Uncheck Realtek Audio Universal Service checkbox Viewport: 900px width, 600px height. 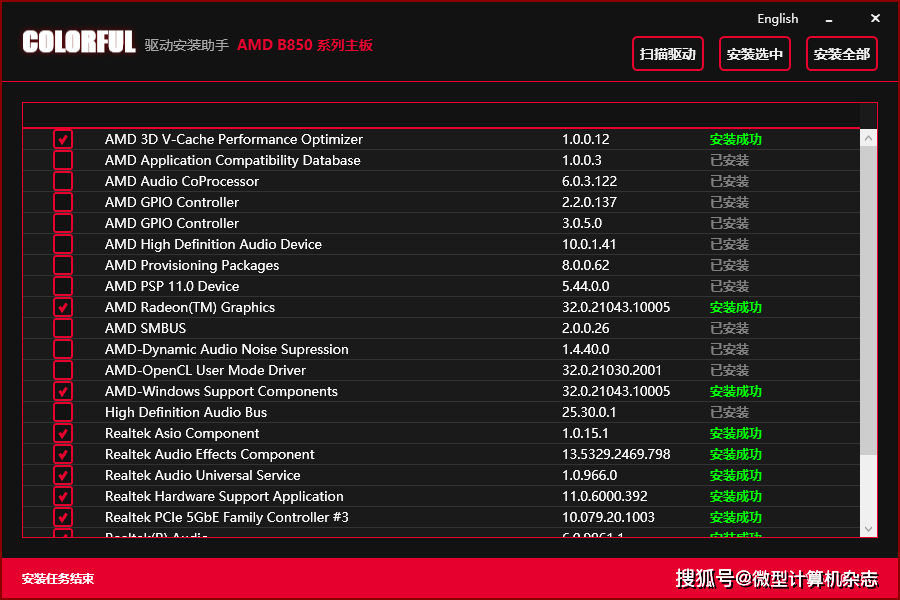tap(63, 475)
